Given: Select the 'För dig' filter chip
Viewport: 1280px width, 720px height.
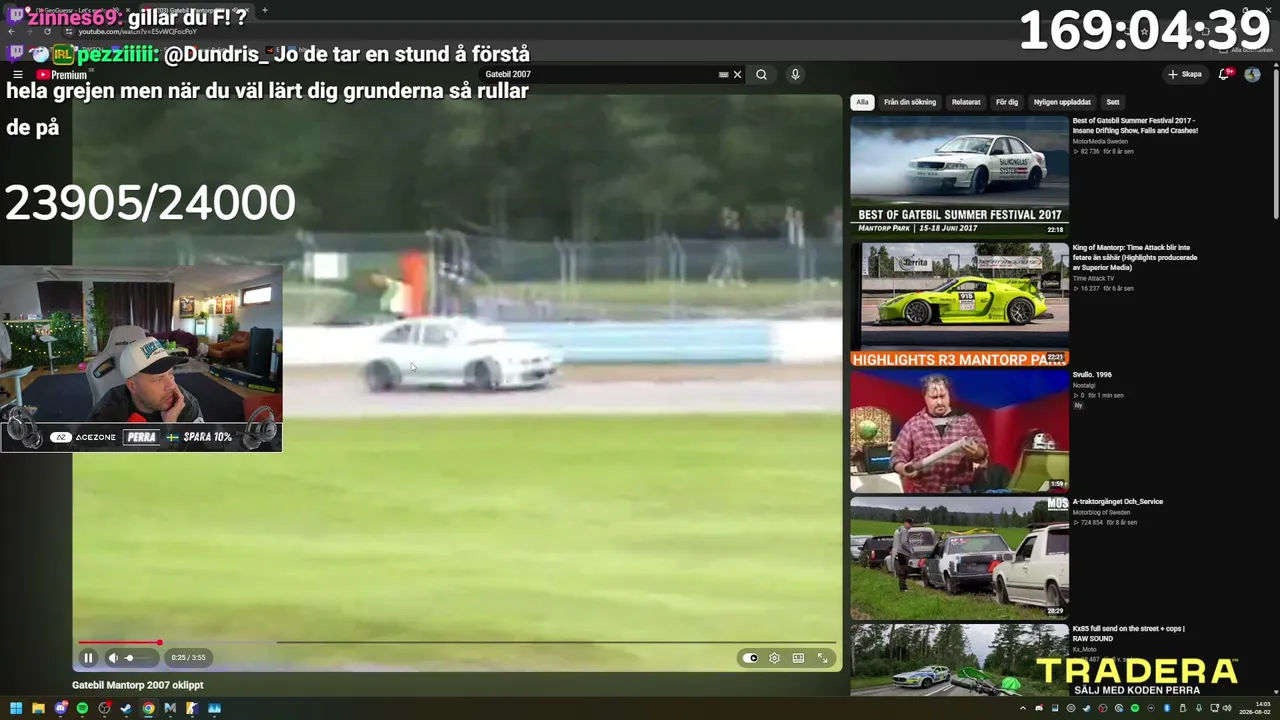Looking at the screenshot, I should pos(1007,102).
